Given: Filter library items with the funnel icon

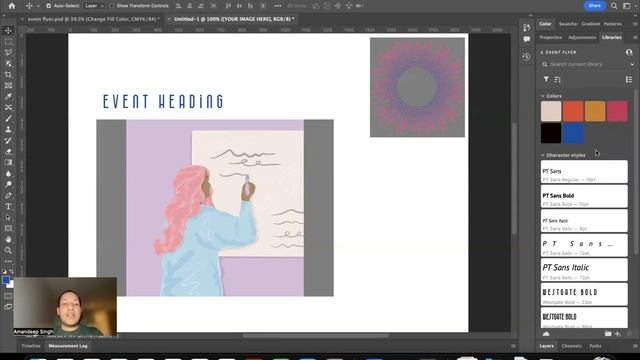Looking at the screenshot, I should [x=546, y=80].
